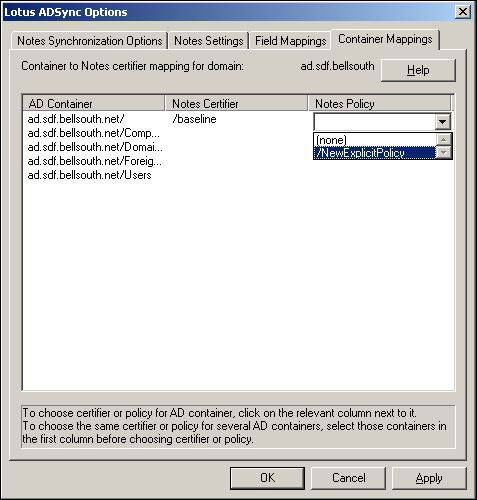This screenshot has width=477, height=500.
Task: Switch to Notes Synchronization Options tab
Action: click(89, 41)
